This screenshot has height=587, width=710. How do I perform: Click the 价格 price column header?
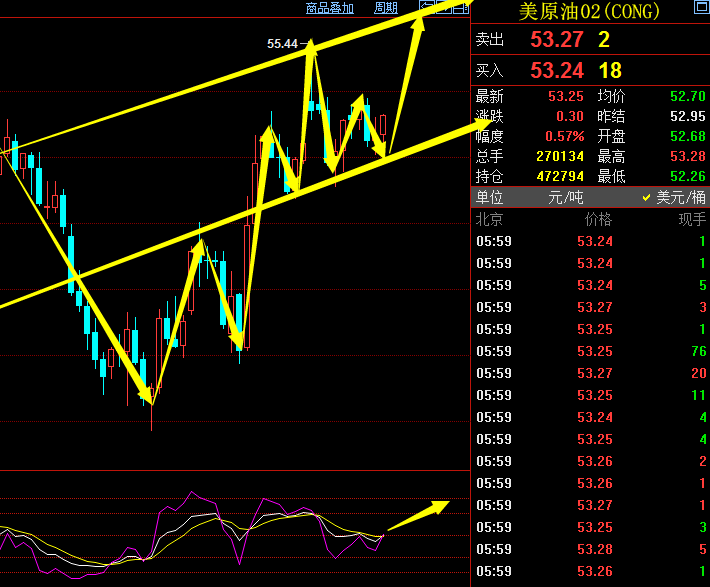point(597,219)
